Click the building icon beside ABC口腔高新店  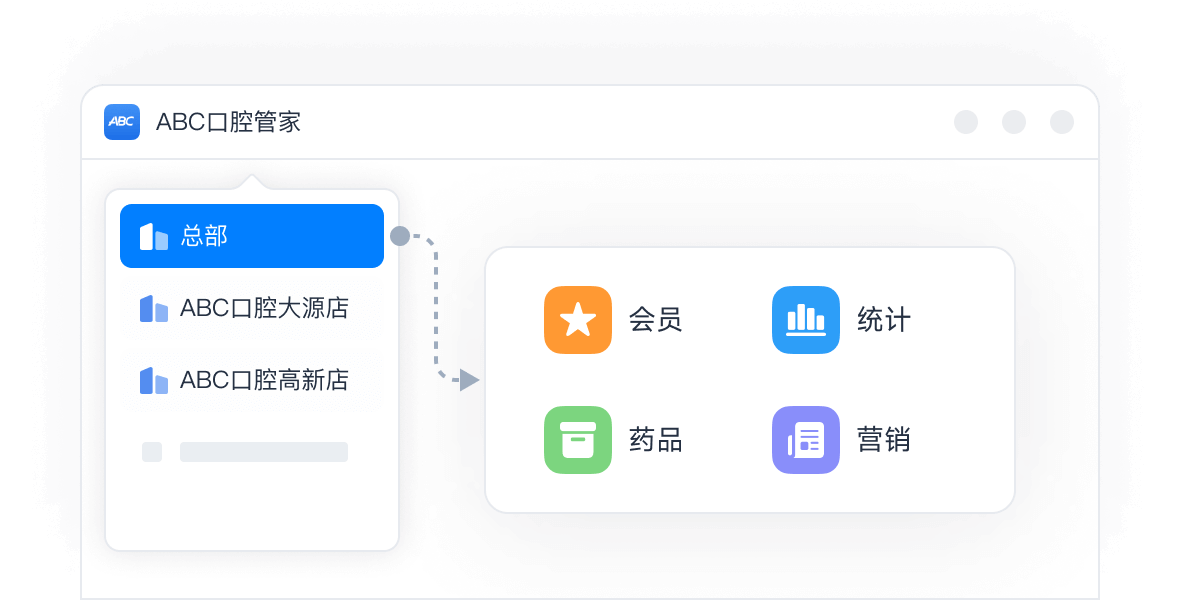pos(154,380)
